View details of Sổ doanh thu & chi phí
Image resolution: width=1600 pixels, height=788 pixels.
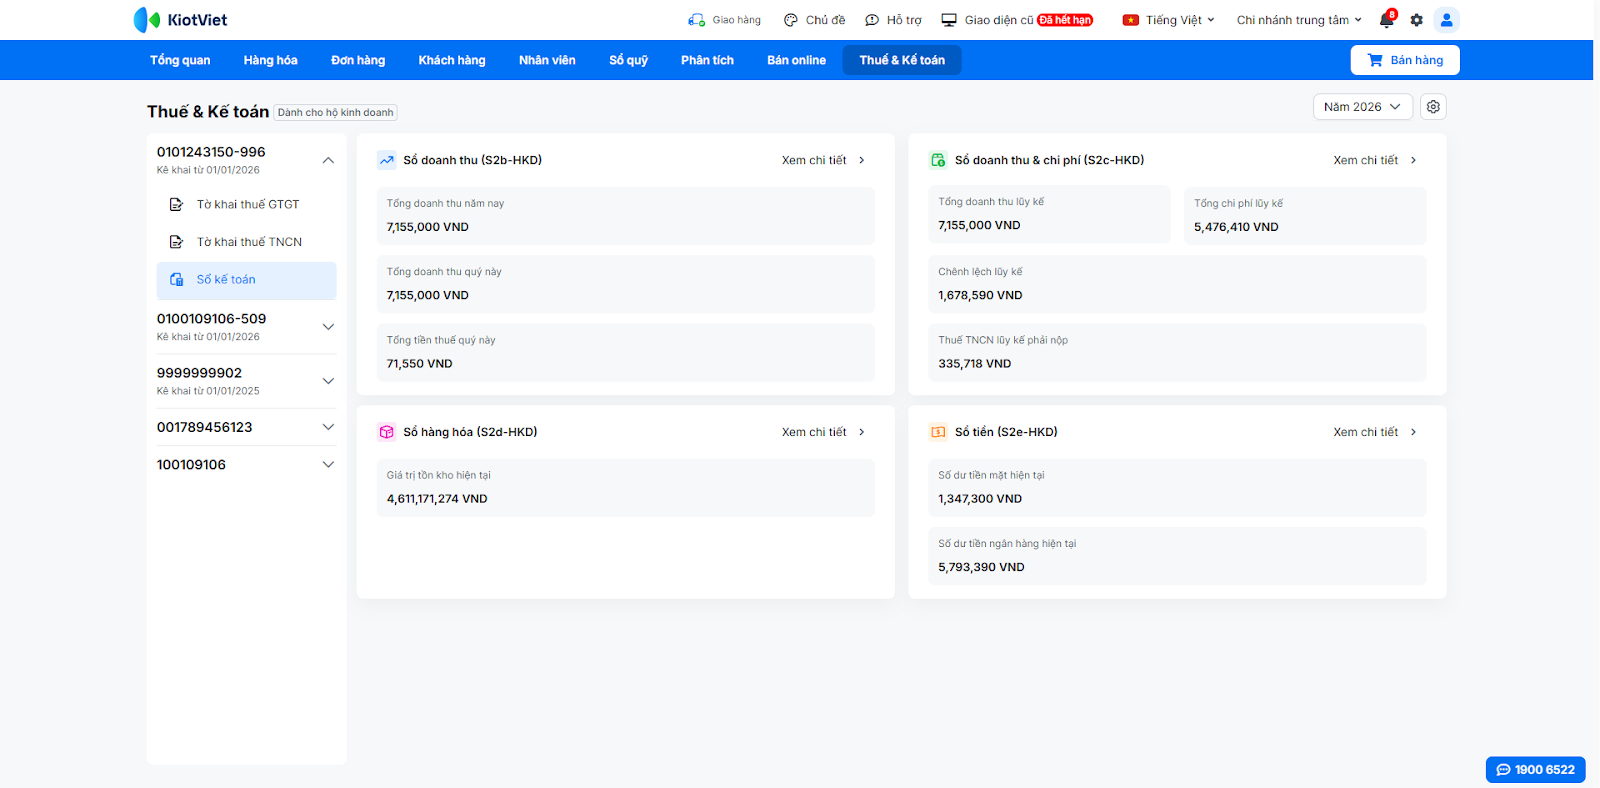[x=1375, y=160]
